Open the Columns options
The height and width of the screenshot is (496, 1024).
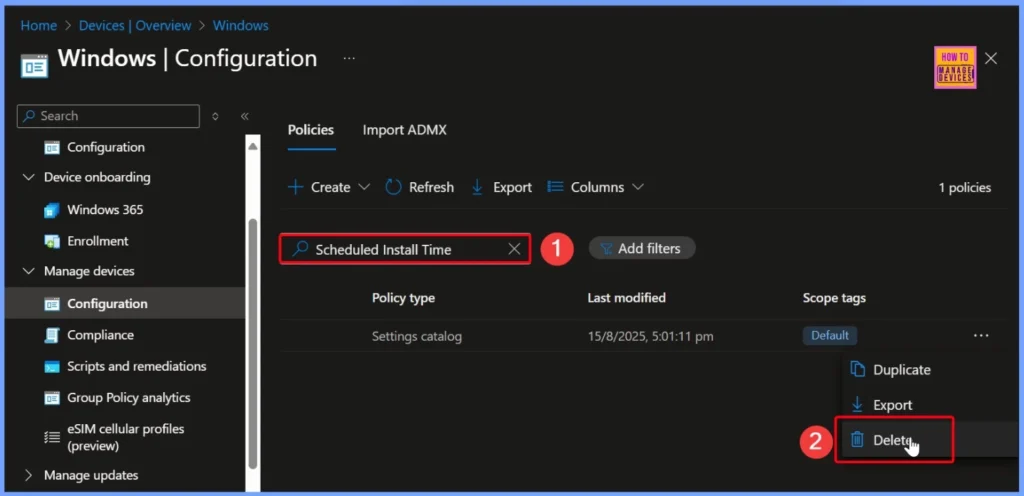coord(596,187)
